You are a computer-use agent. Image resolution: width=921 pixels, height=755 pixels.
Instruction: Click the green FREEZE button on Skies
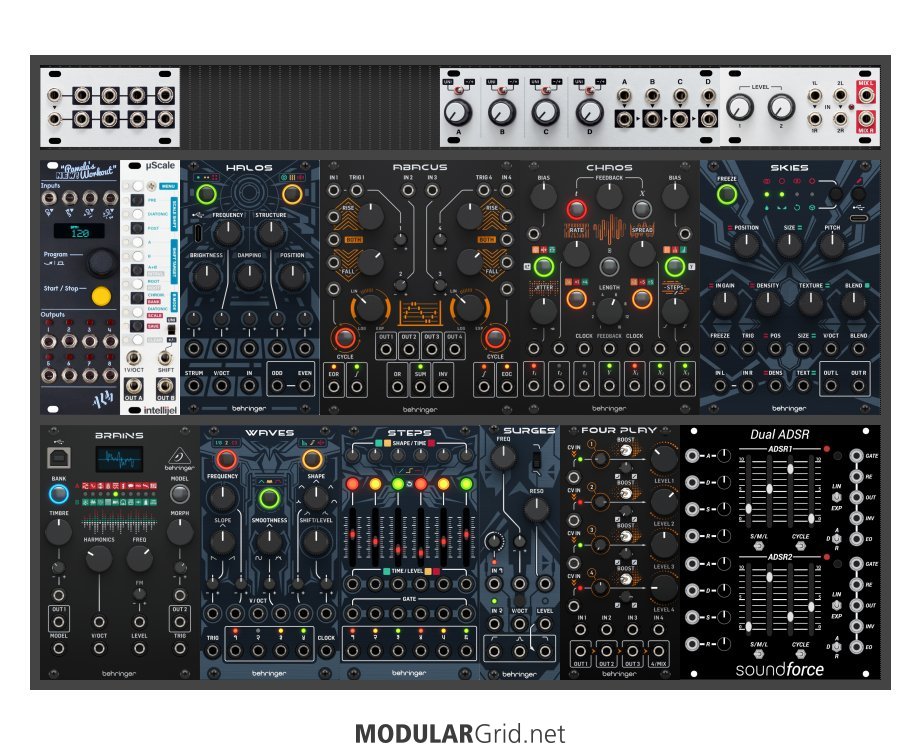(x=727, y=194)
